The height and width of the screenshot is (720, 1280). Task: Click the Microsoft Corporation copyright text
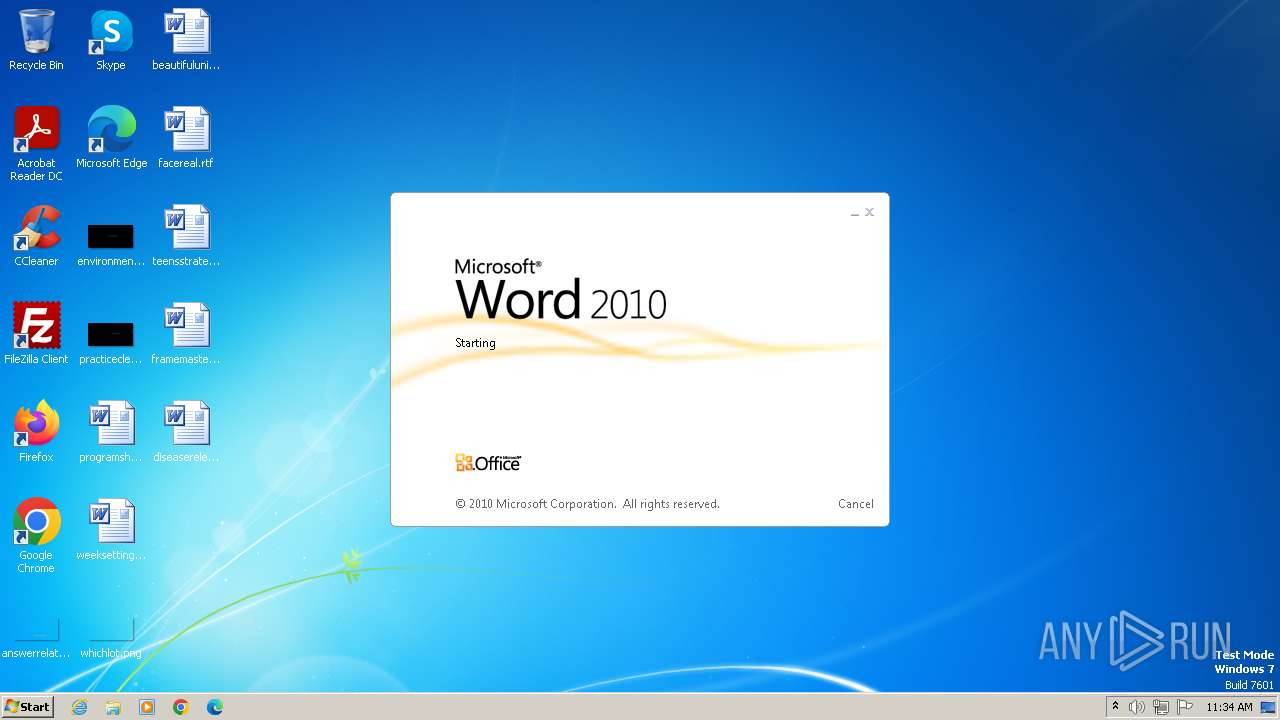[587, 504]
